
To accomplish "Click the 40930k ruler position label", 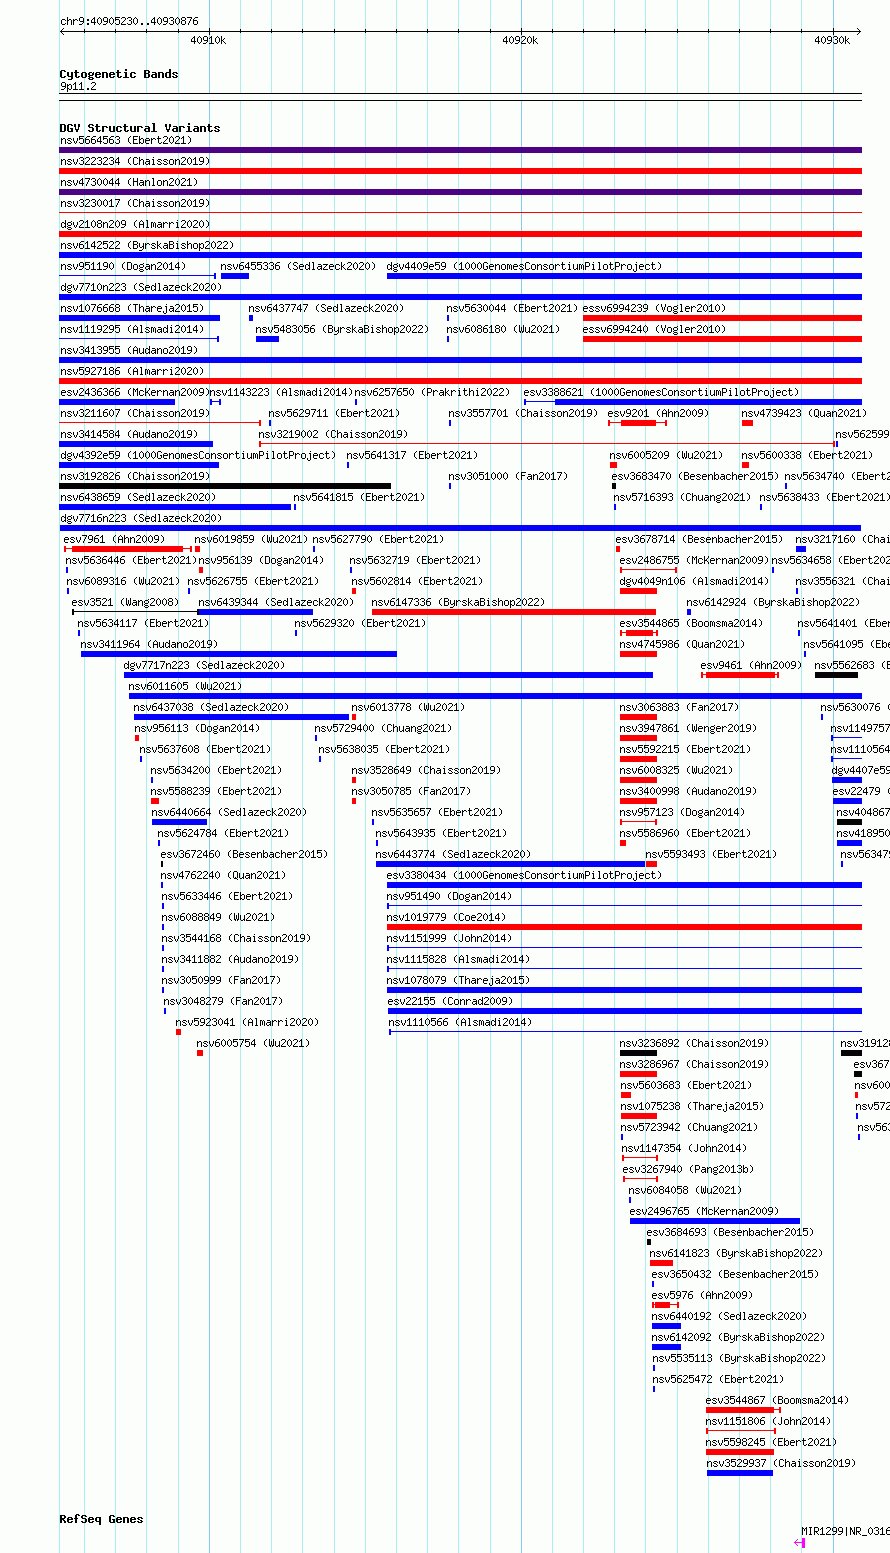I will [x=832, y=40].
